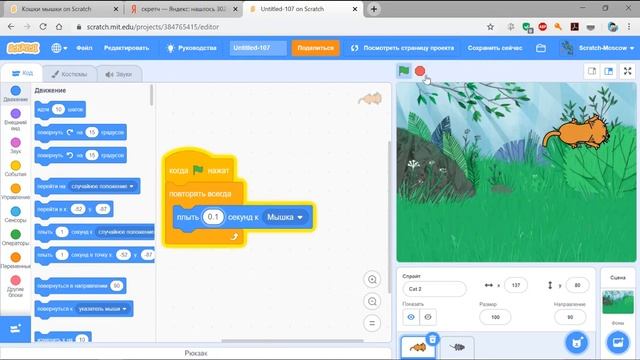Screen dimensions: 640x360
Task: Open the Руководства tutorials
Action: tap(192, 48)
